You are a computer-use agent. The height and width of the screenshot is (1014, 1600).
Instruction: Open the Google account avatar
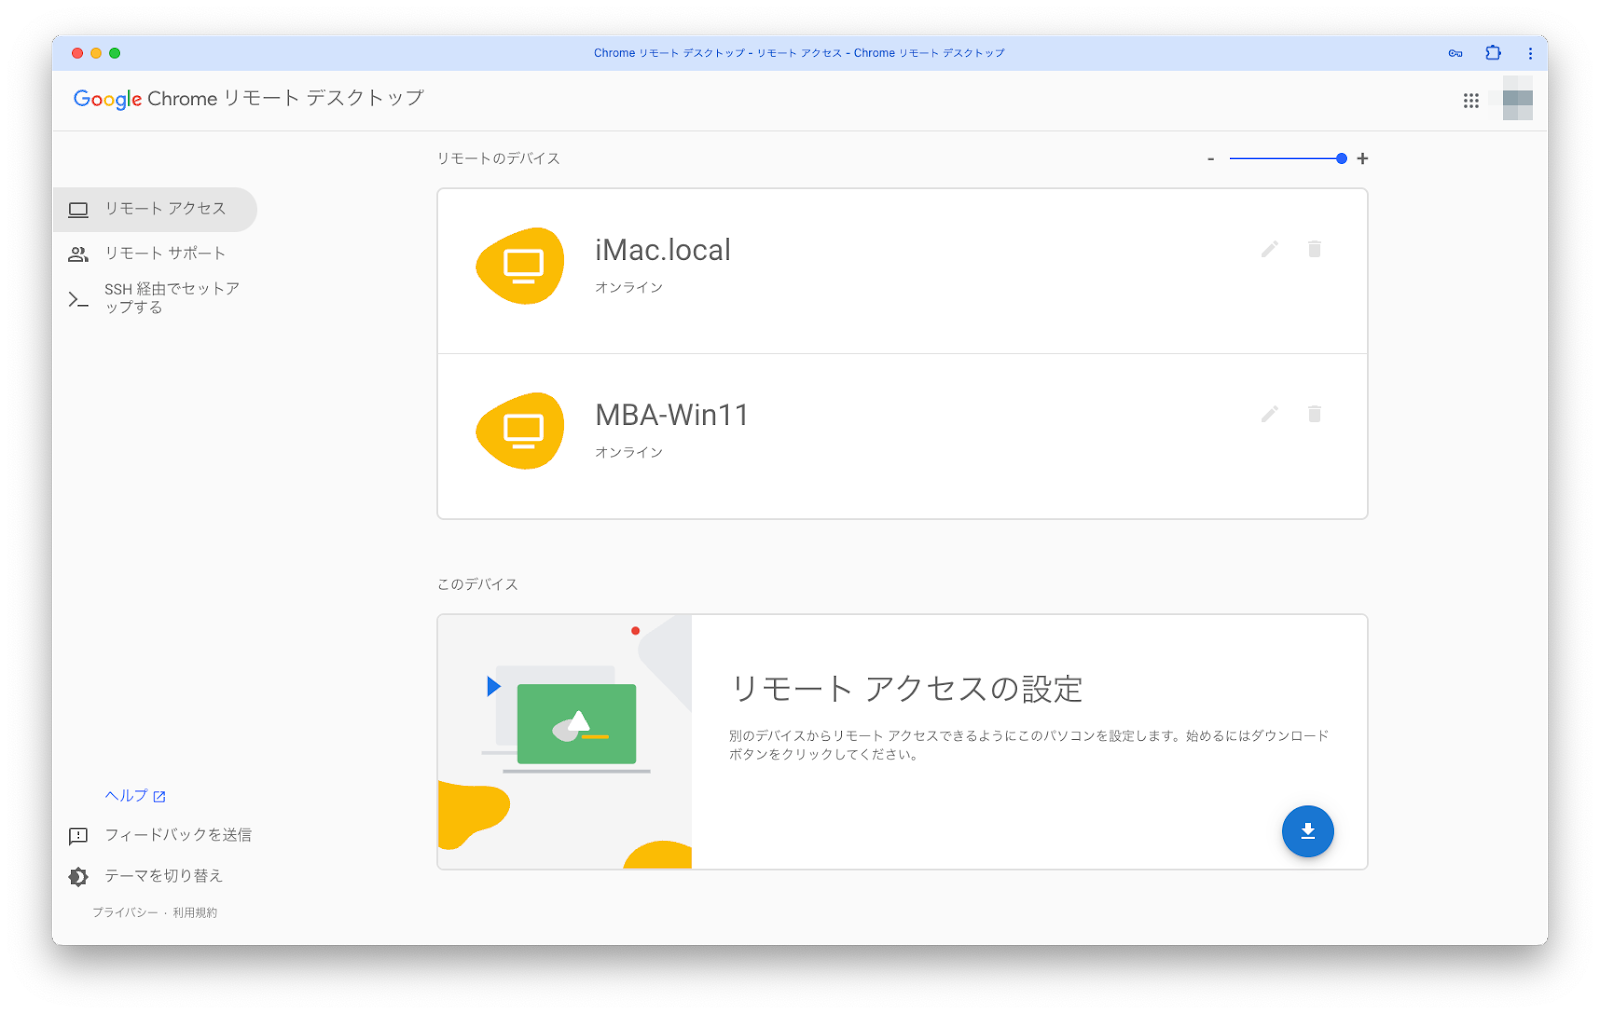click(1517, 99)
